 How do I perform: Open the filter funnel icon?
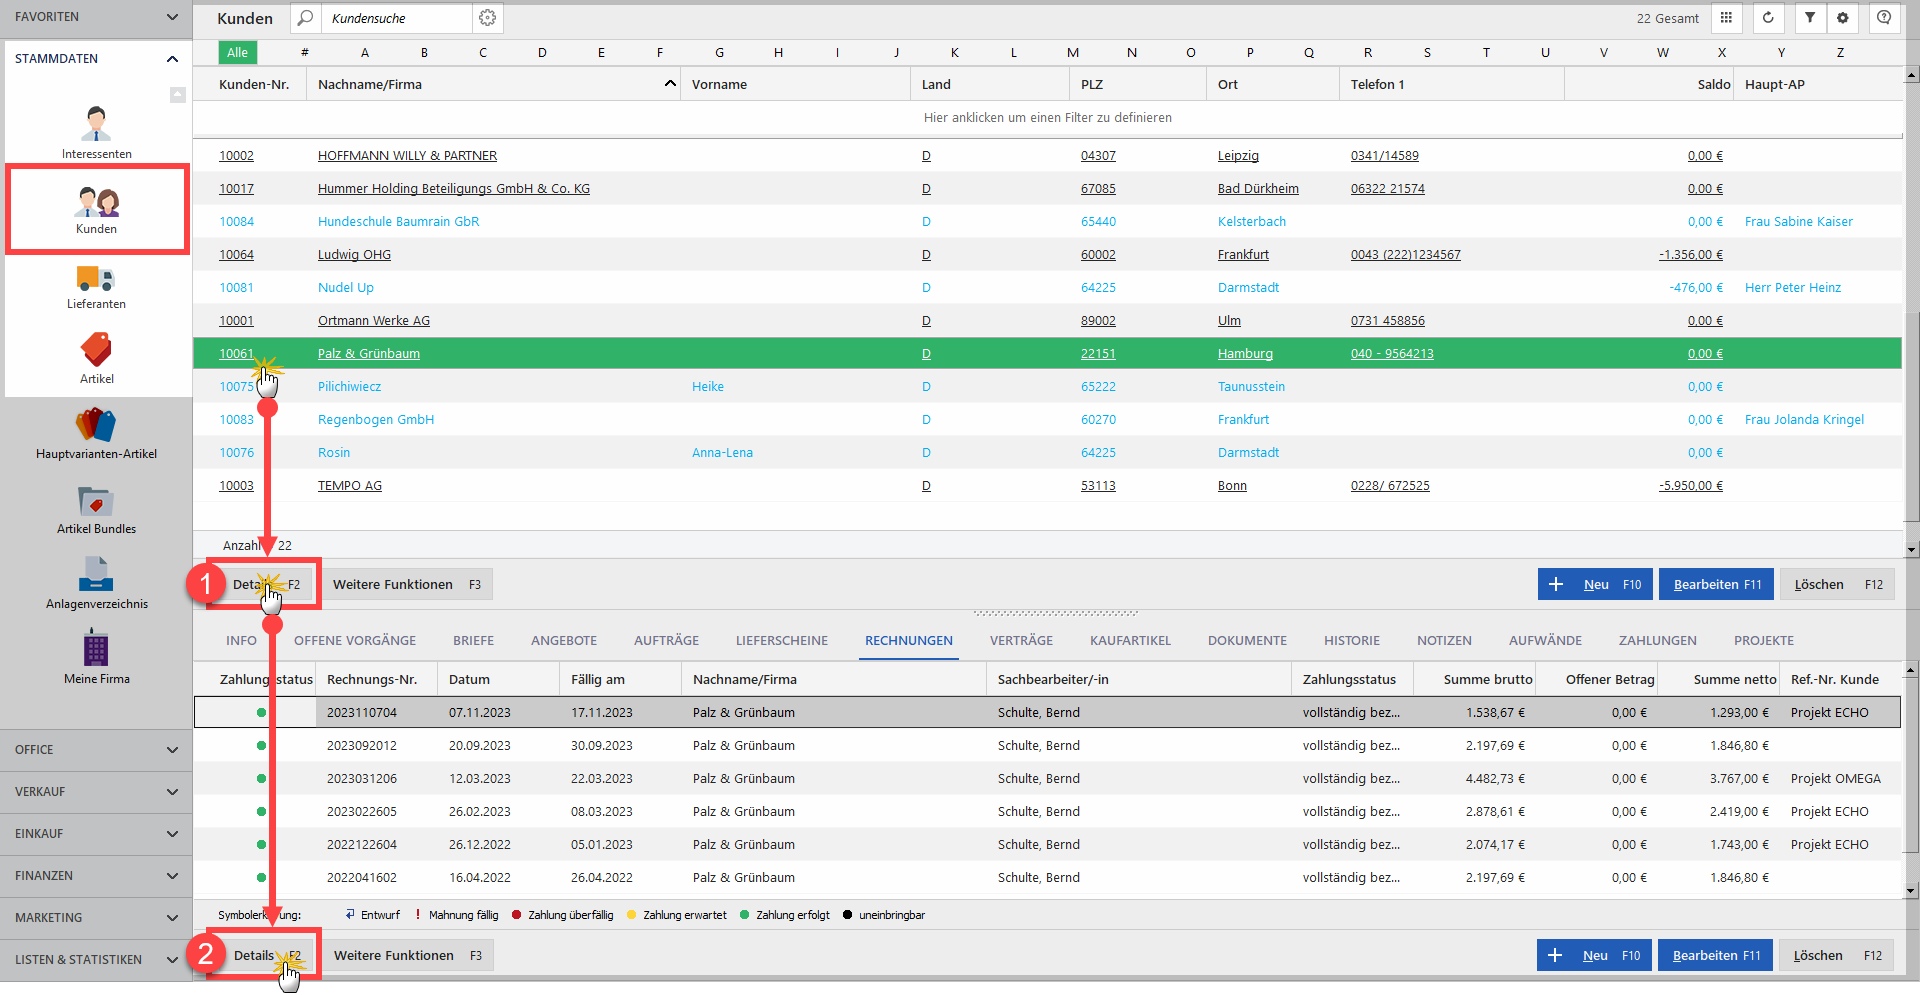click(1810, 18)
